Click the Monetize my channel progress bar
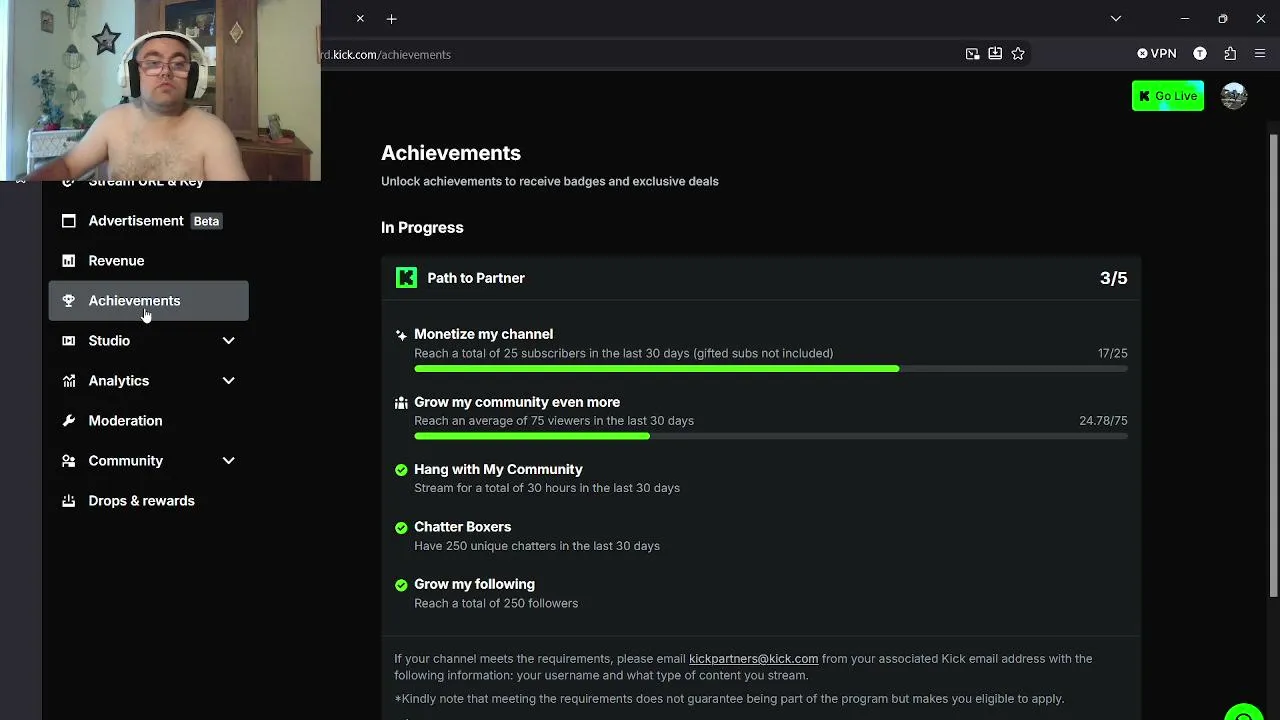 [x=771, y=369]
